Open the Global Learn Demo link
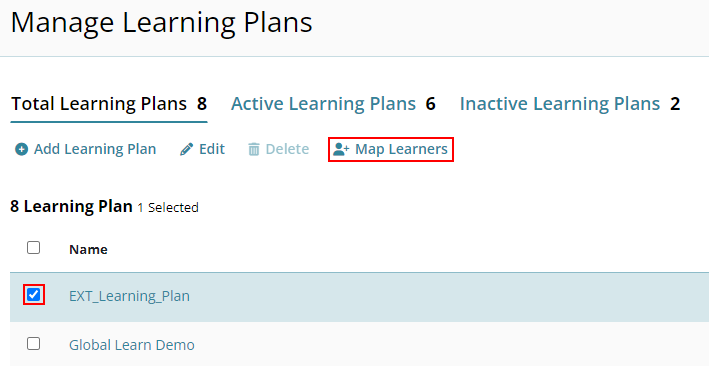Image resolution: width=709 pixels, height=366 pixels. tap(132, 345)
